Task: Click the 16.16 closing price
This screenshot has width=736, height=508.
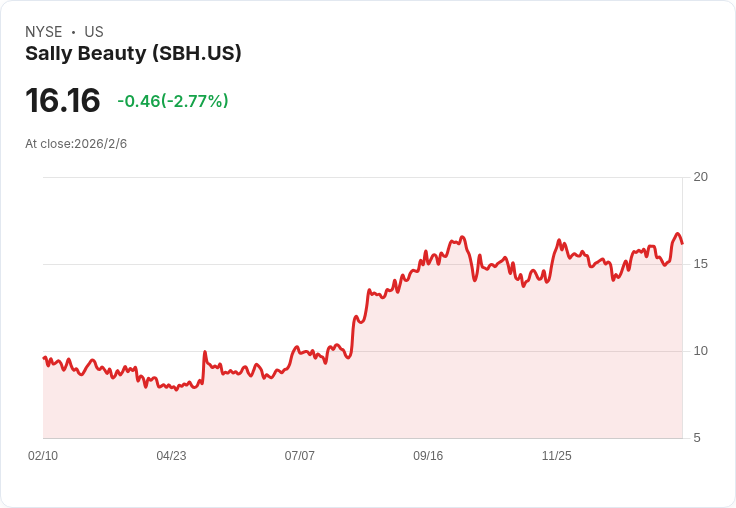Action: point(62,101)
